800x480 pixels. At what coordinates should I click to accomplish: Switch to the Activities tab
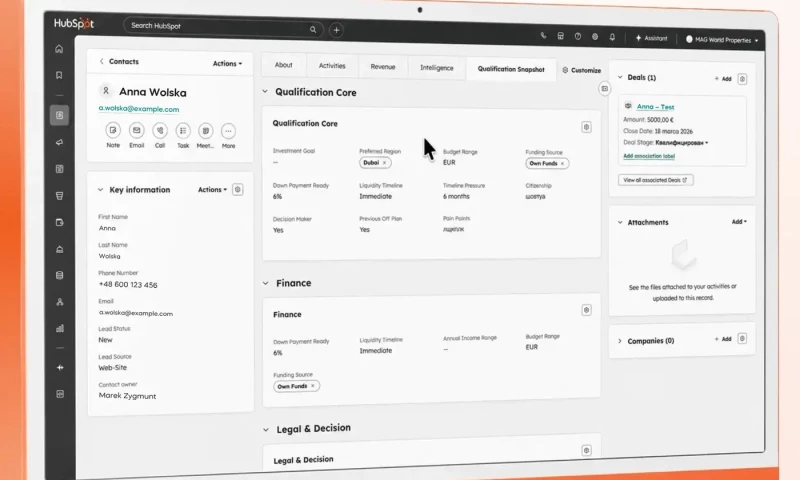point(332,66)
